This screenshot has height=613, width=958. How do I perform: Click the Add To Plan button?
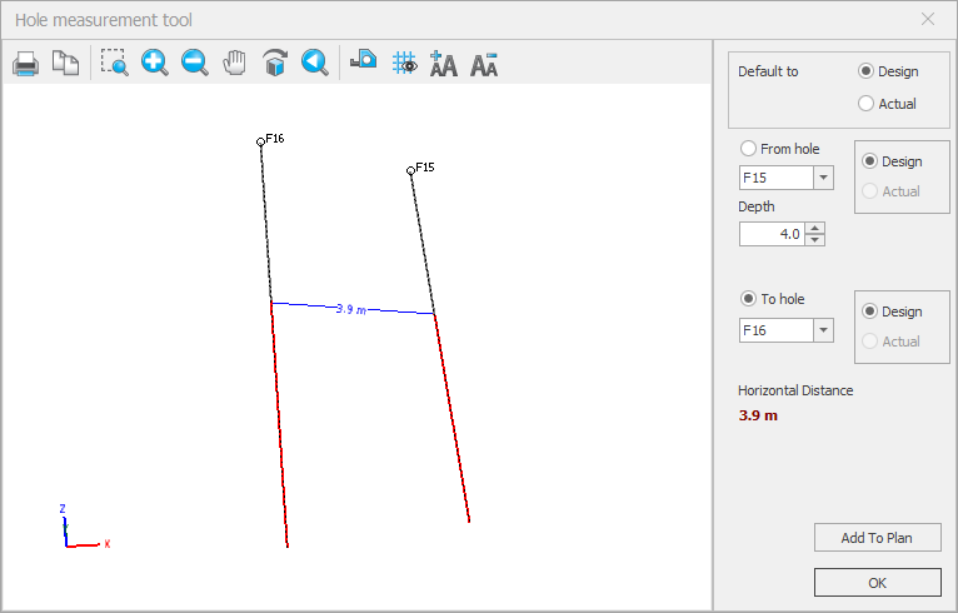(x=877, y=538)
